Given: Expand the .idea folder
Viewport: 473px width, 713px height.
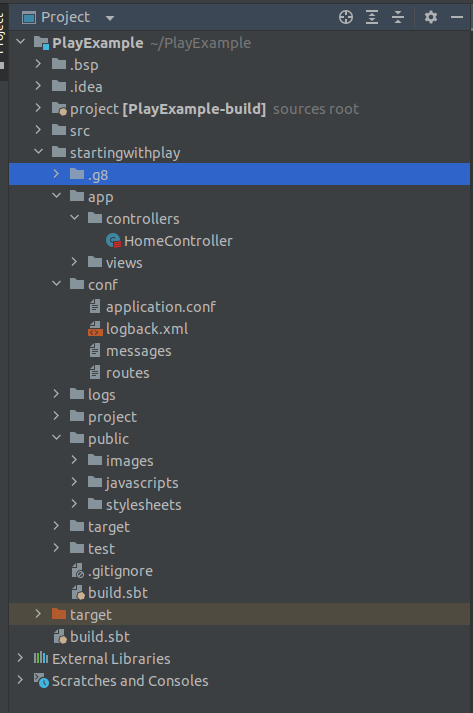Looking at the screenshot, I should [x=38, y=86].
